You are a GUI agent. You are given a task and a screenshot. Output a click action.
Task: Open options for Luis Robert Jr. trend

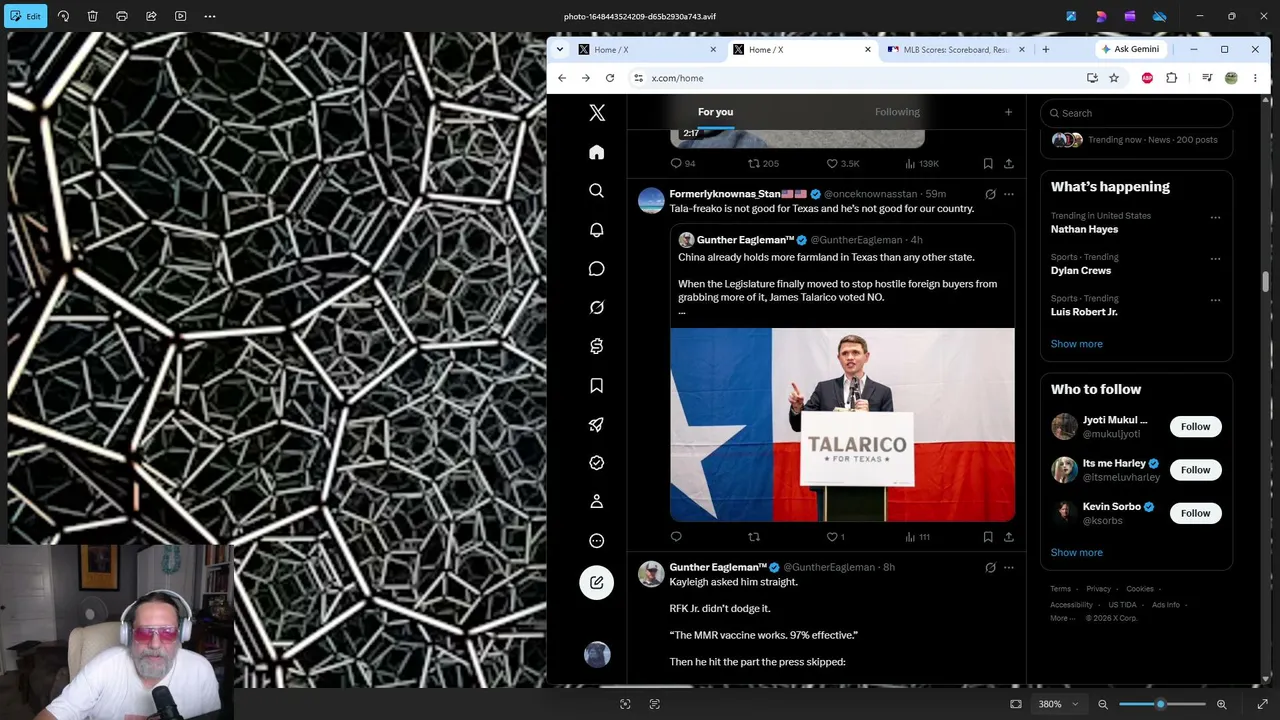coord(1215,300)
